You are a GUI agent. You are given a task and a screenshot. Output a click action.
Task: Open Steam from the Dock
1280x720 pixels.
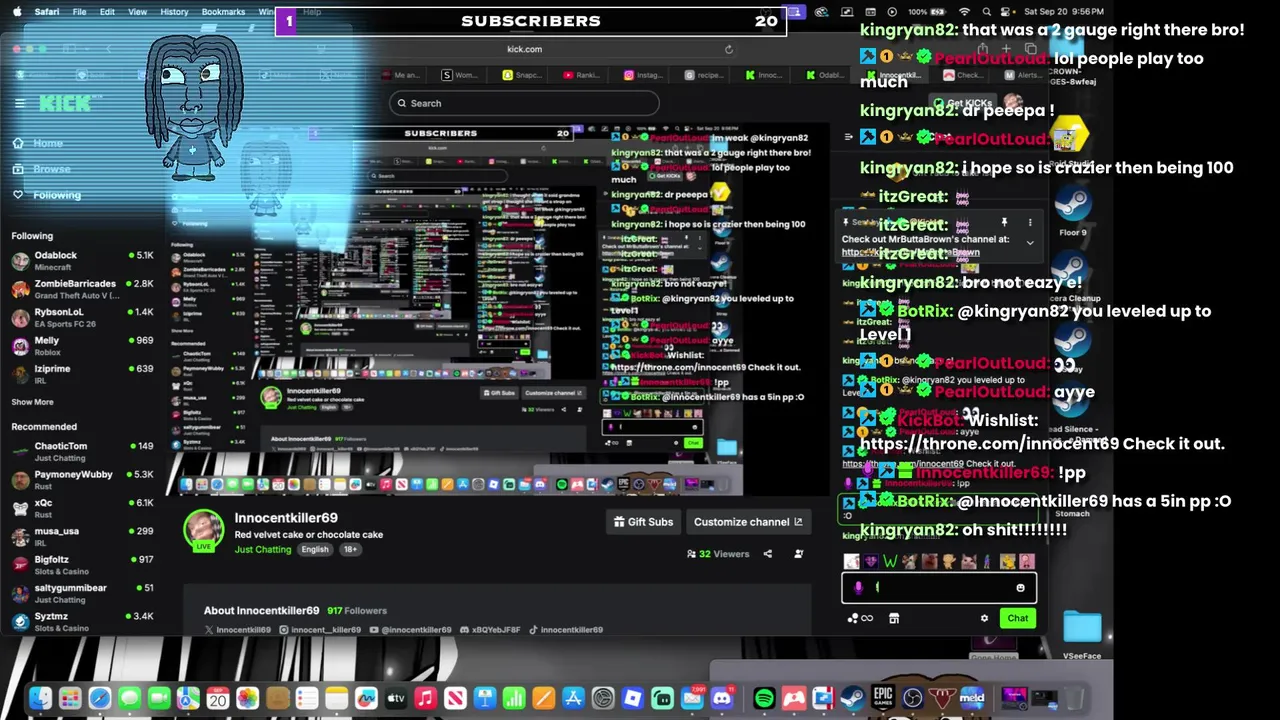click(853, 698)
